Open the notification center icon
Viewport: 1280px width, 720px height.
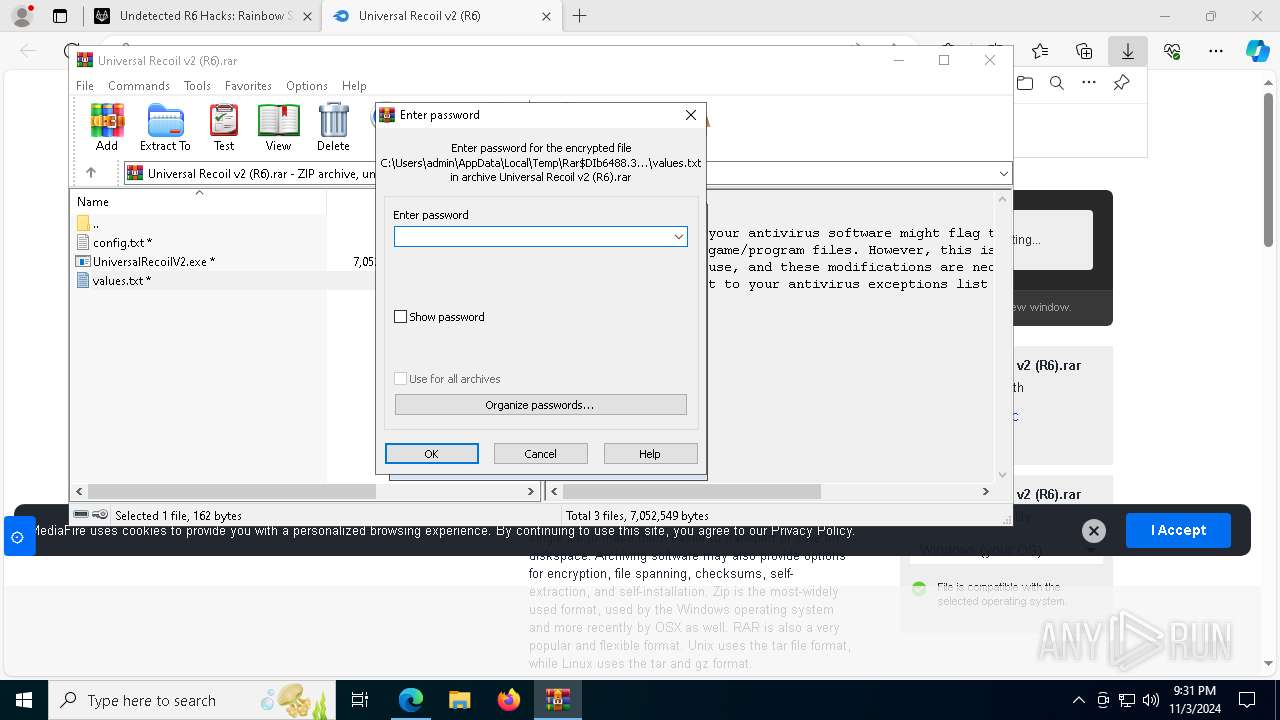point(1247,700)
